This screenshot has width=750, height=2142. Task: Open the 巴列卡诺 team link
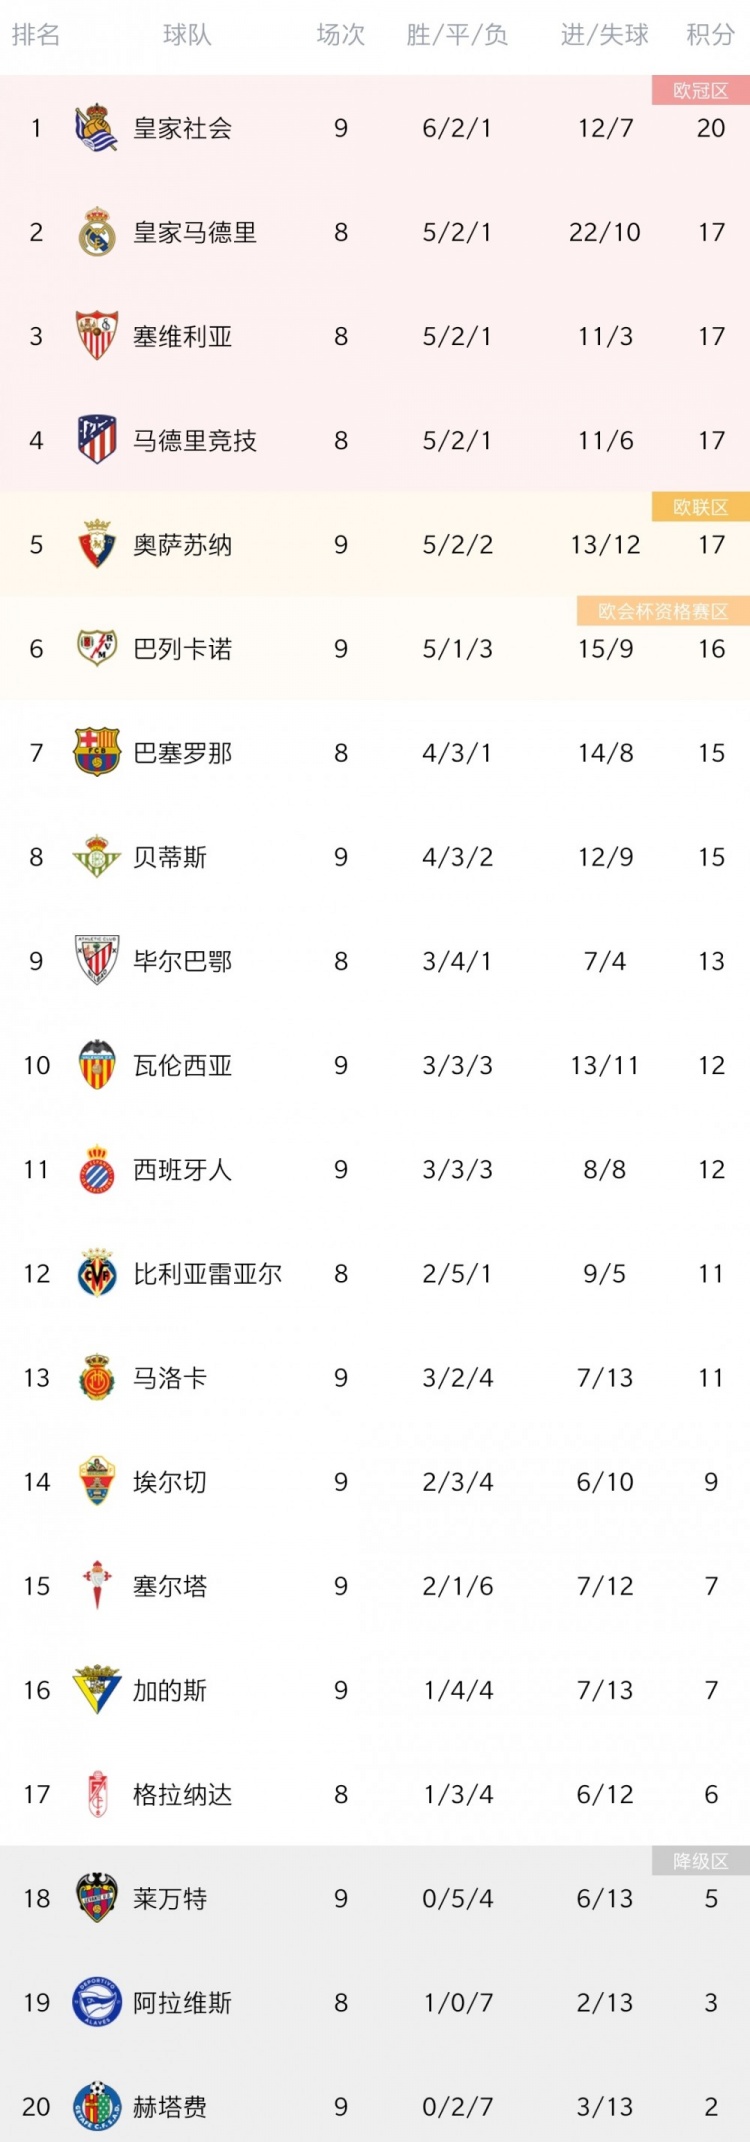click(183, 649)
